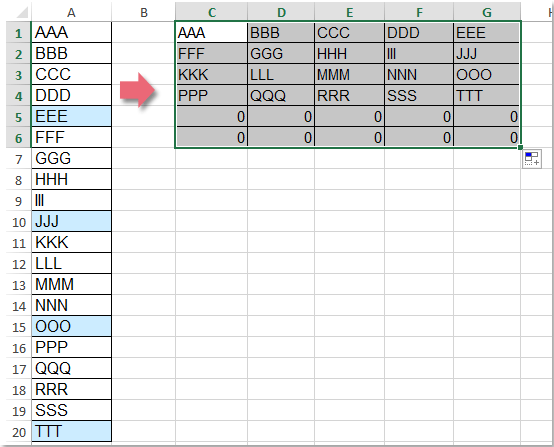This screenshot has width=554, height=447.
Task: Click the red arrow shape
Action: click(137, 90)
